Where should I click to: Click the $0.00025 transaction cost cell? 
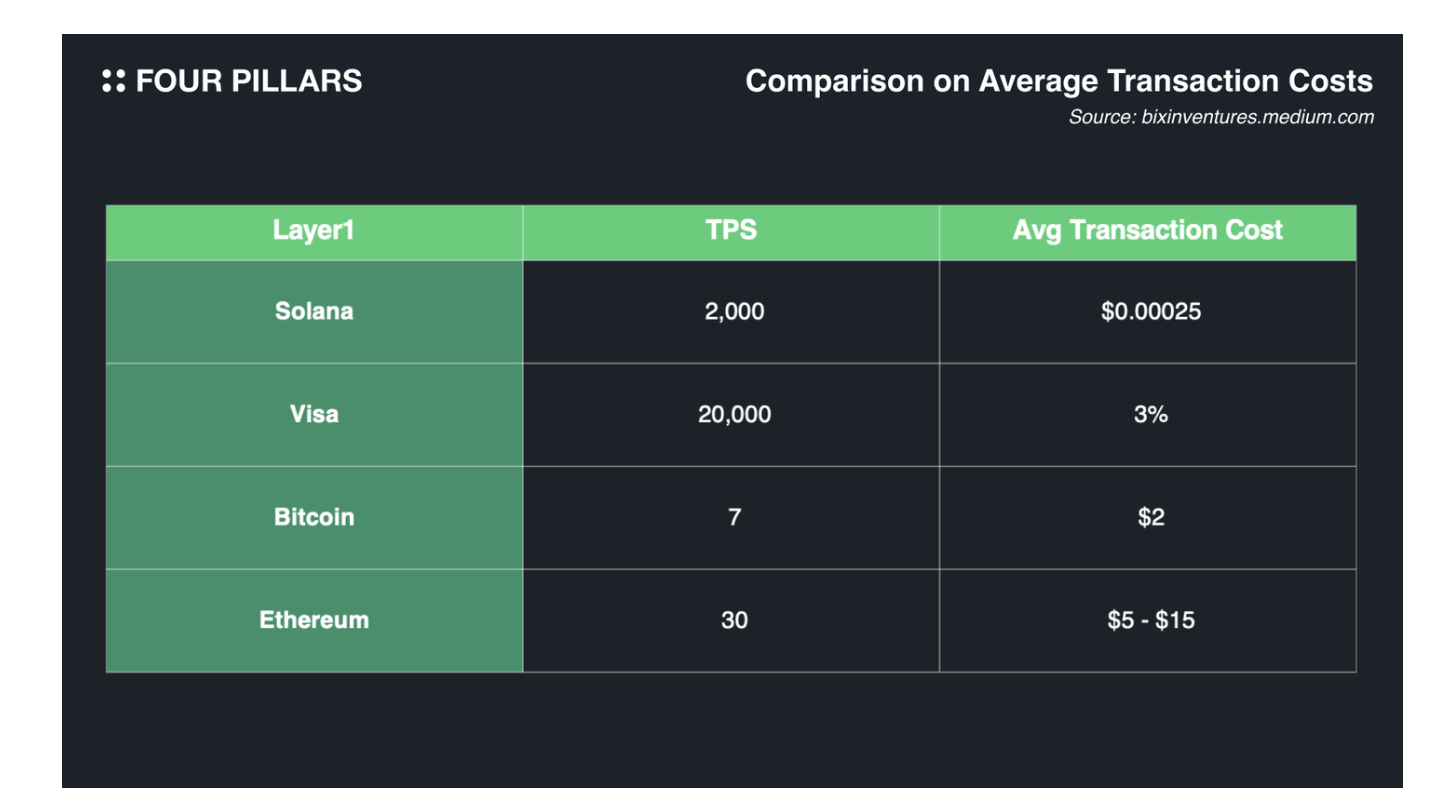[x=1151, y=311]
